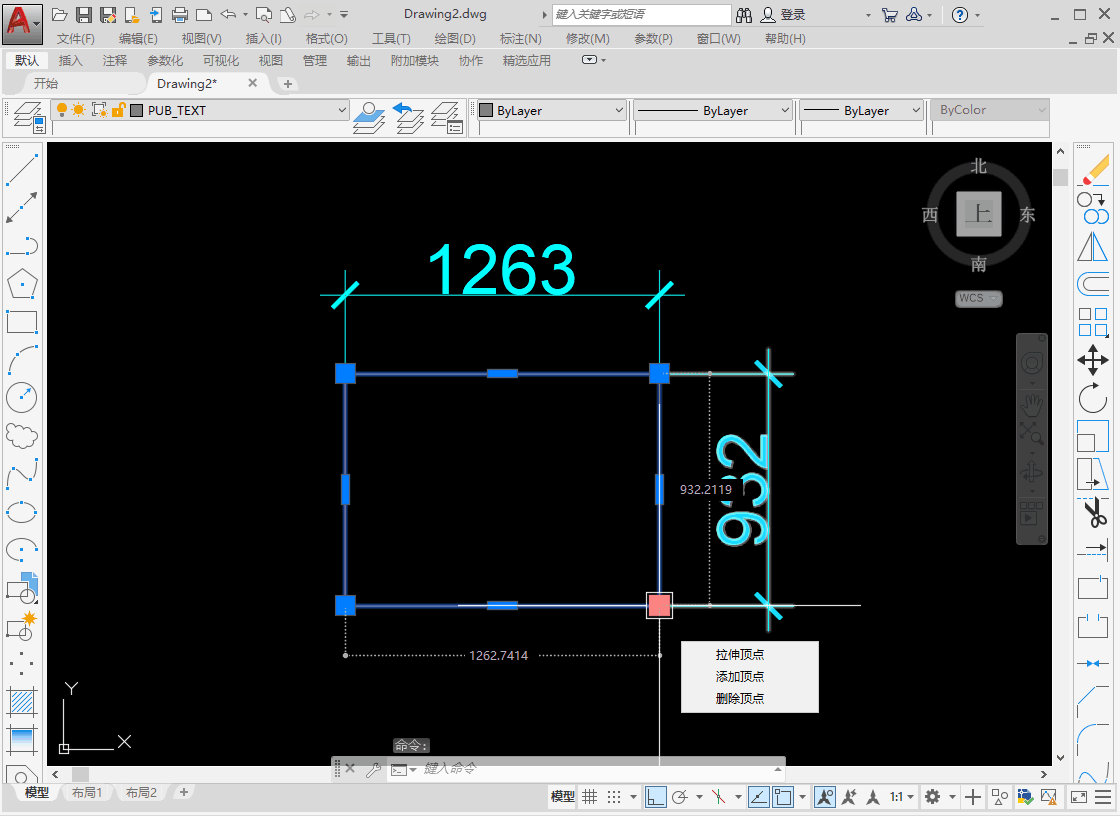1120x816 pixels.
Task: Toggle 2D object snap in status bar
Action: click(x=783, y=797)
